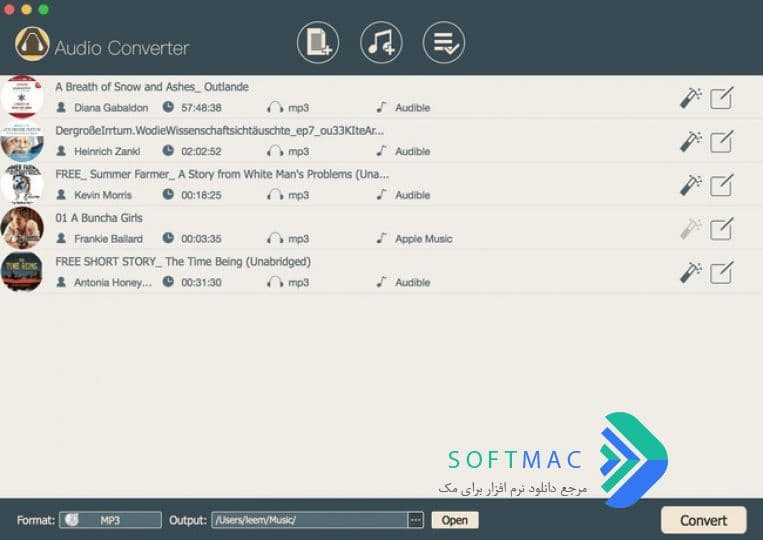This screenshot has height=540, width=763.
Task: Select title FREE SHORT STORY_ The Time Being
Action: click(183, 262)
